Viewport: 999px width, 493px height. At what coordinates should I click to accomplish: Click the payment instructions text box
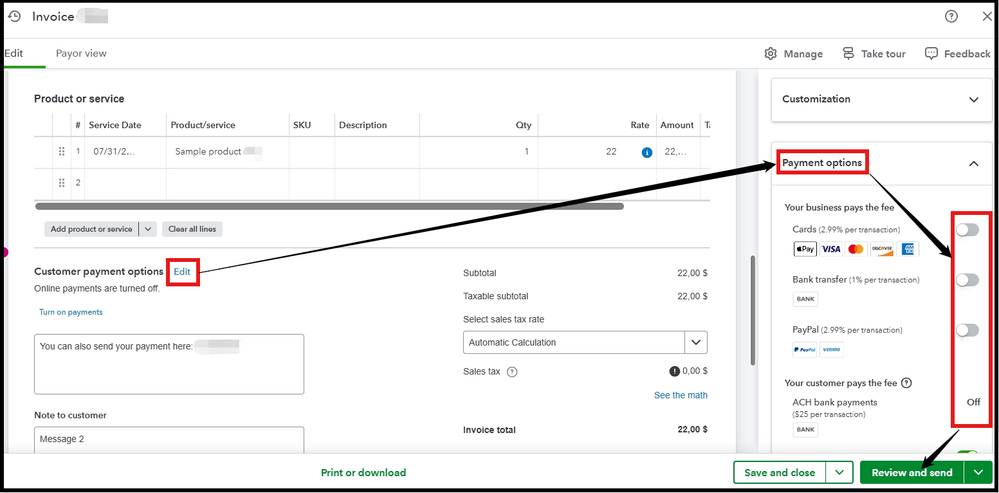point(169,364)
